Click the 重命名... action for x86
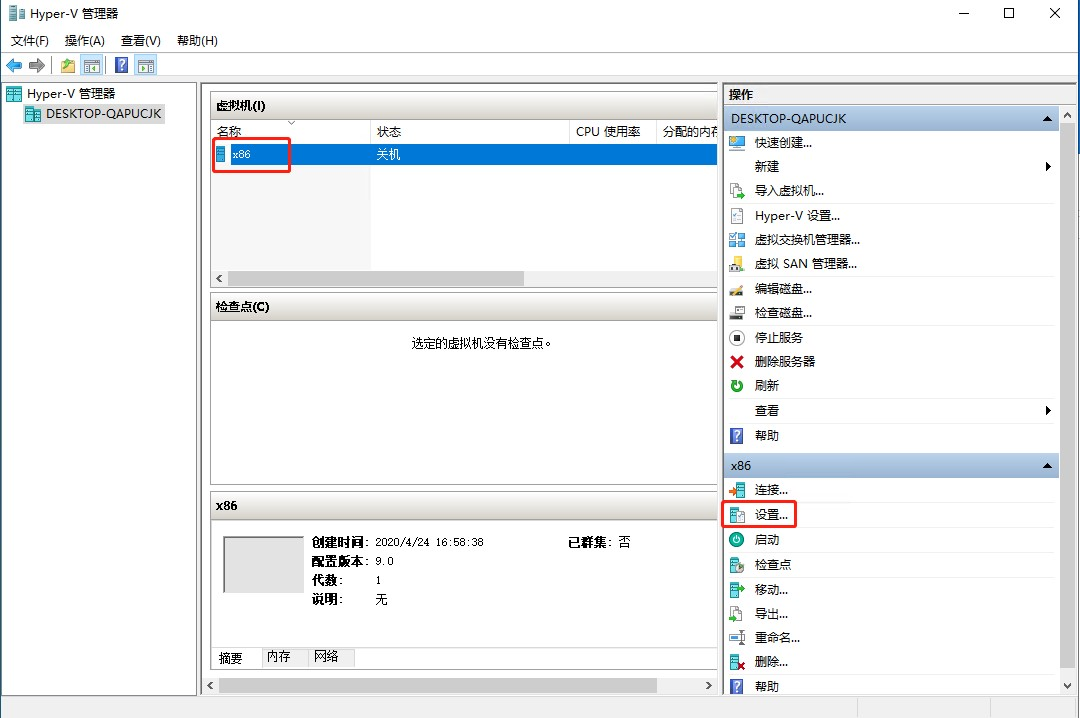The width and height of the screenshot is (1080, 718). 777,637
